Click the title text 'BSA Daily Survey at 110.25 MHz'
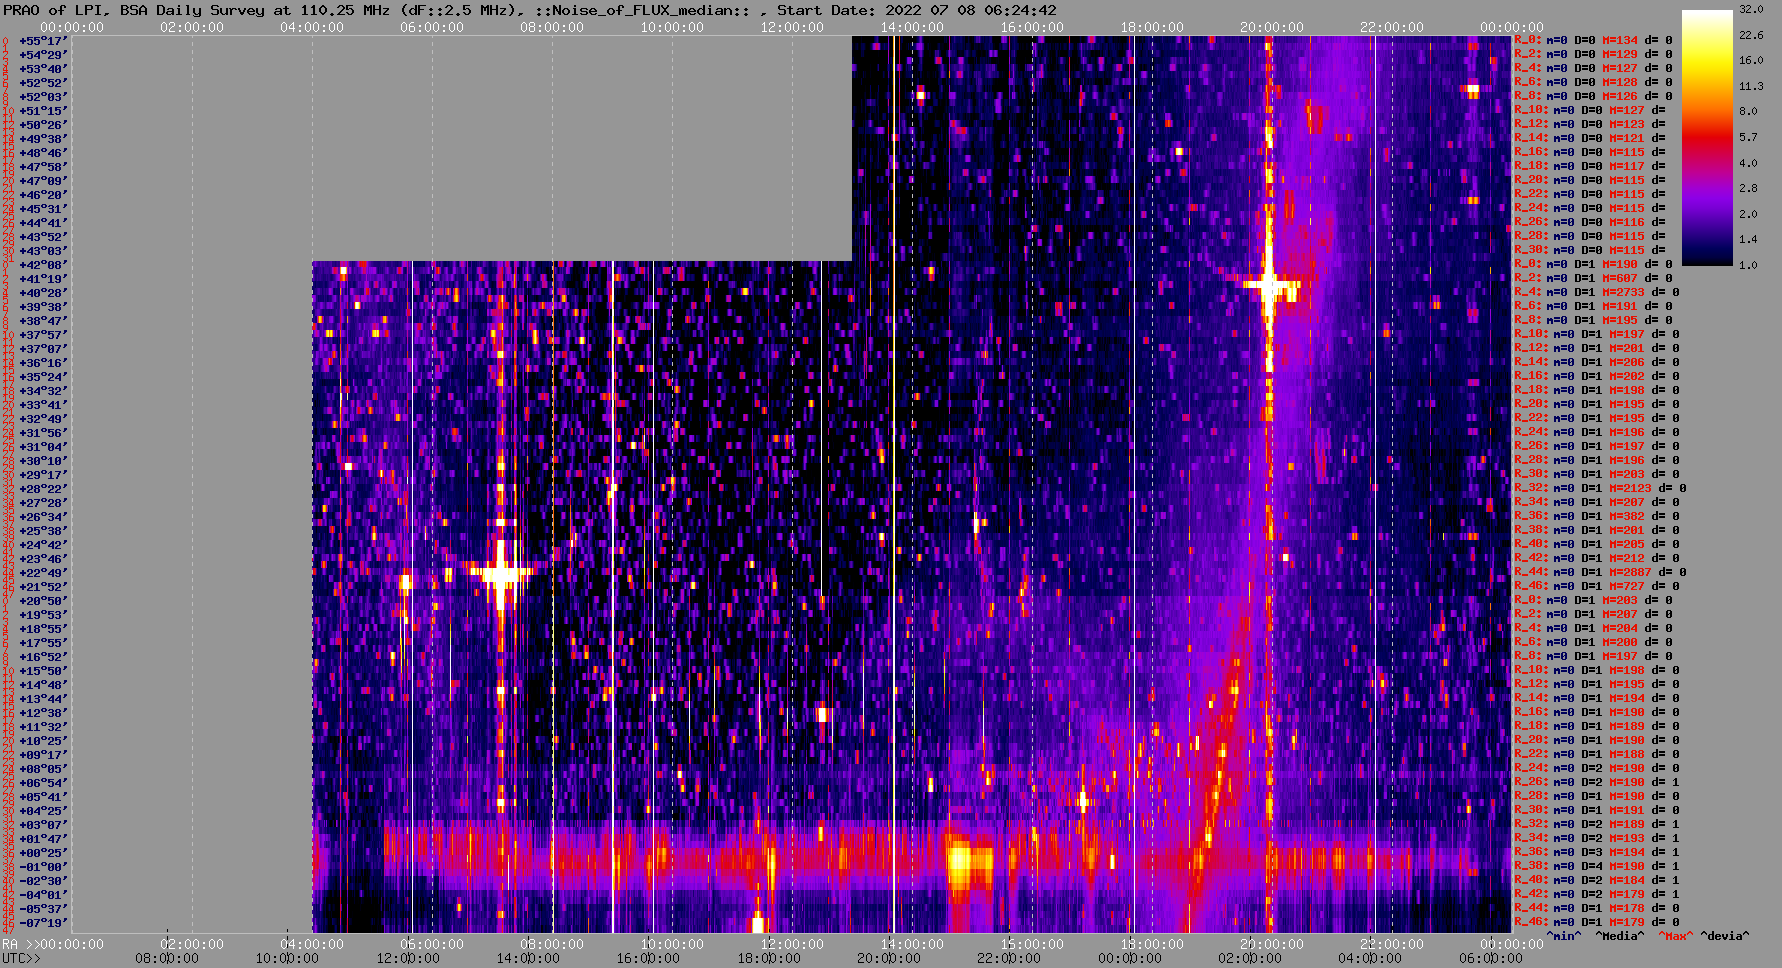 pos(258,10)
